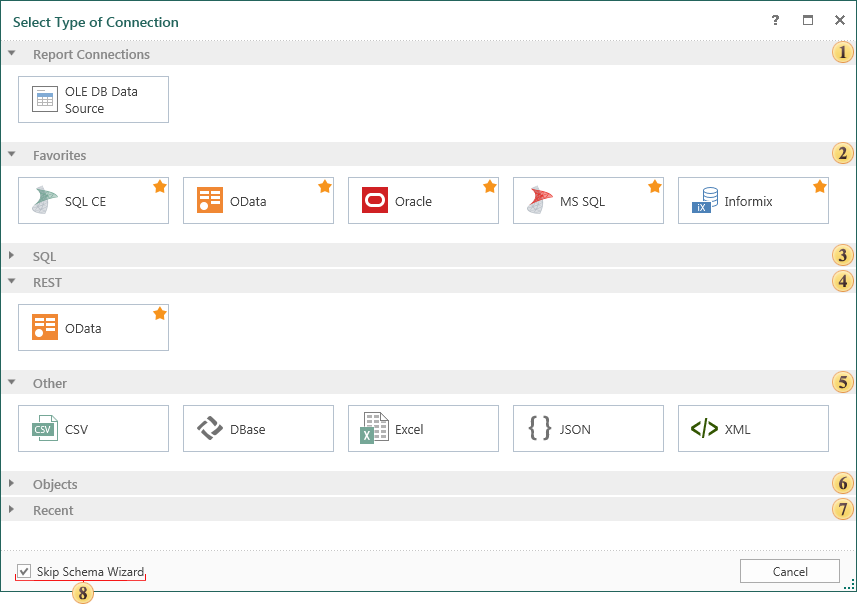Pick the Excel data connection
857x604 pixels.
point(423,429)
